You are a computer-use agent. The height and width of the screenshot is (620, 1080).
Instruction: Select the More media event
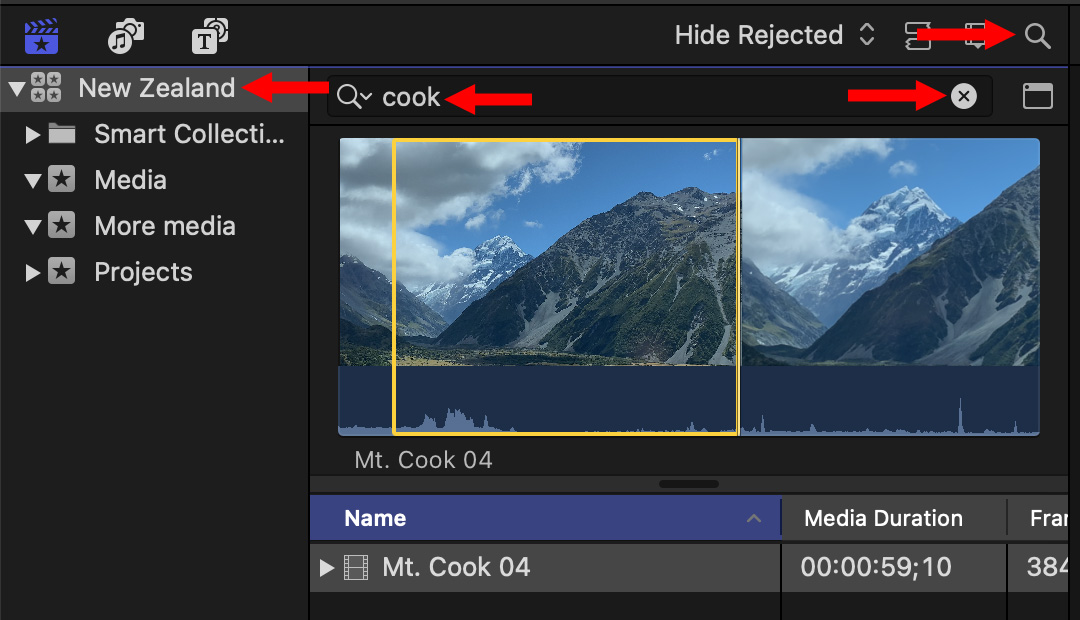pyautogui.click(x=164, y=226)
